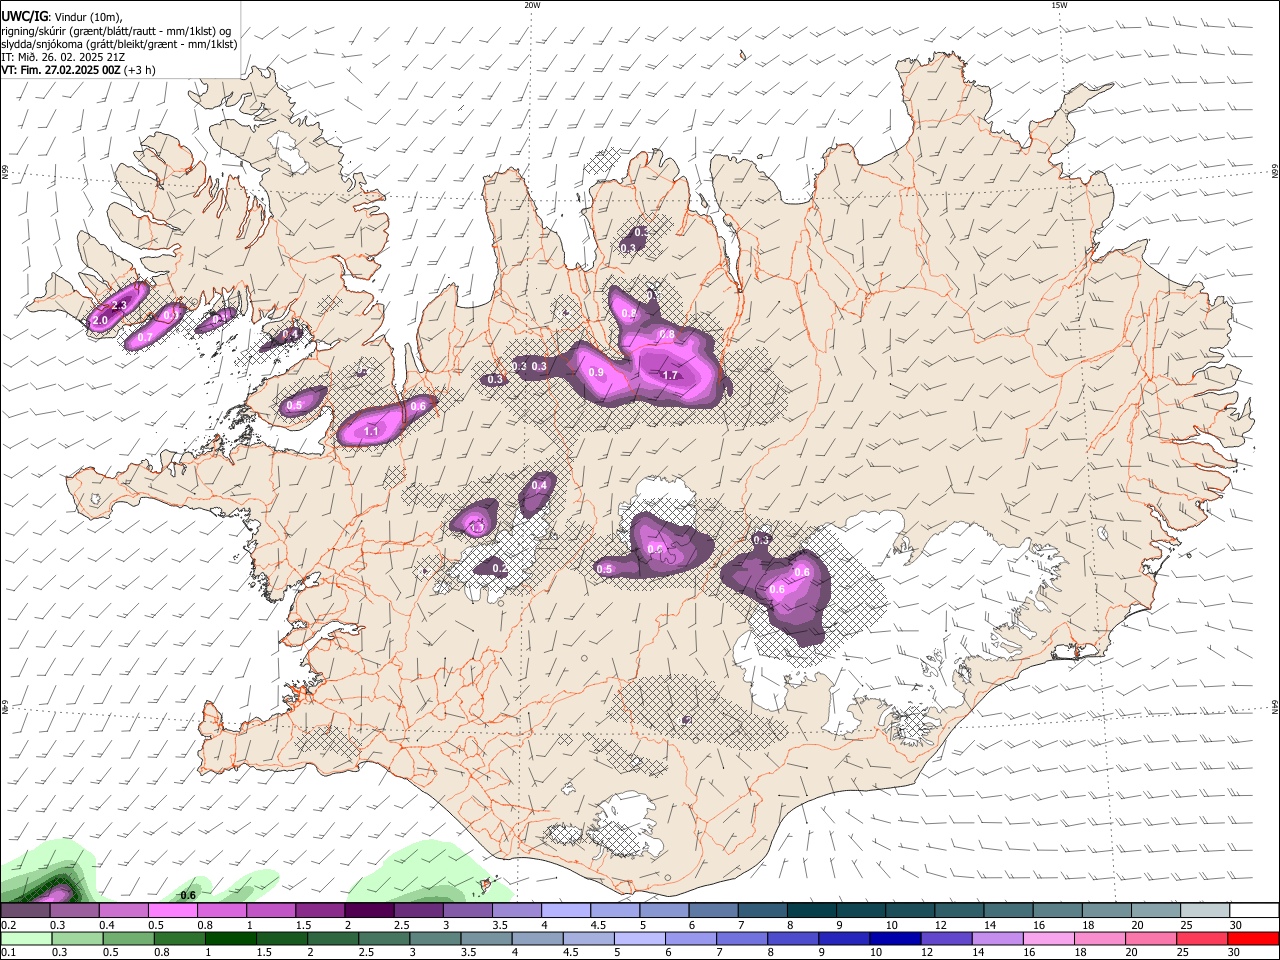Pick the dark green swatch at 1 in rain legend
The width and height of the screenshot is (1280, 960).
click(x=230, y=938)
